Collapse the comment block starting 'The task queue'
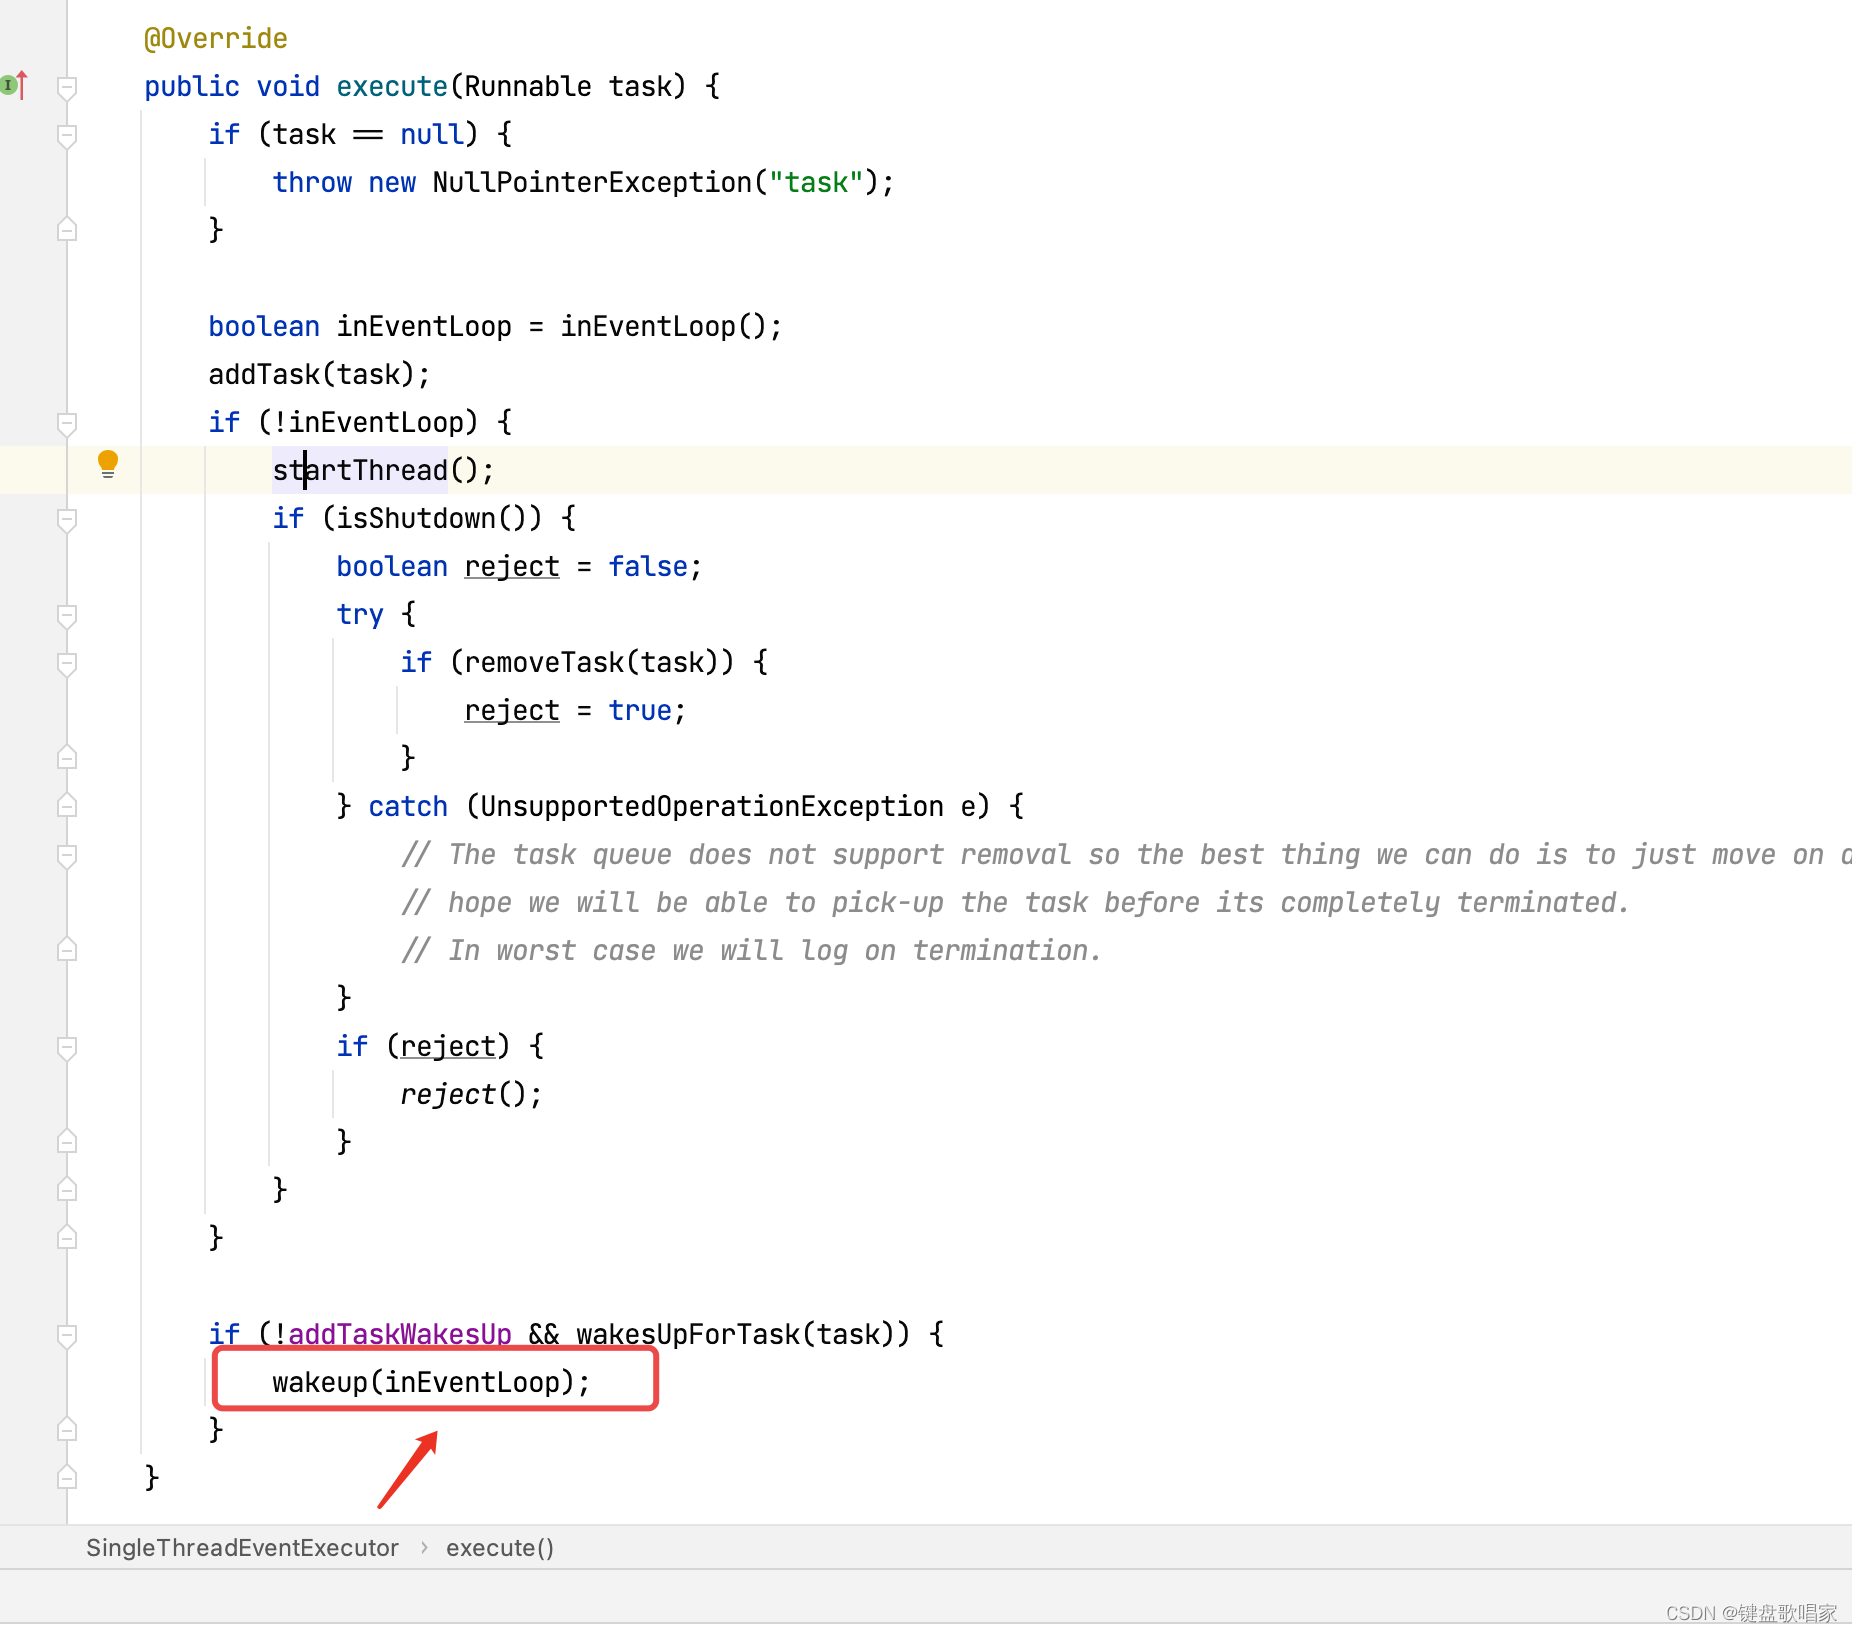1852x1632 pixels. coord(67,855)
